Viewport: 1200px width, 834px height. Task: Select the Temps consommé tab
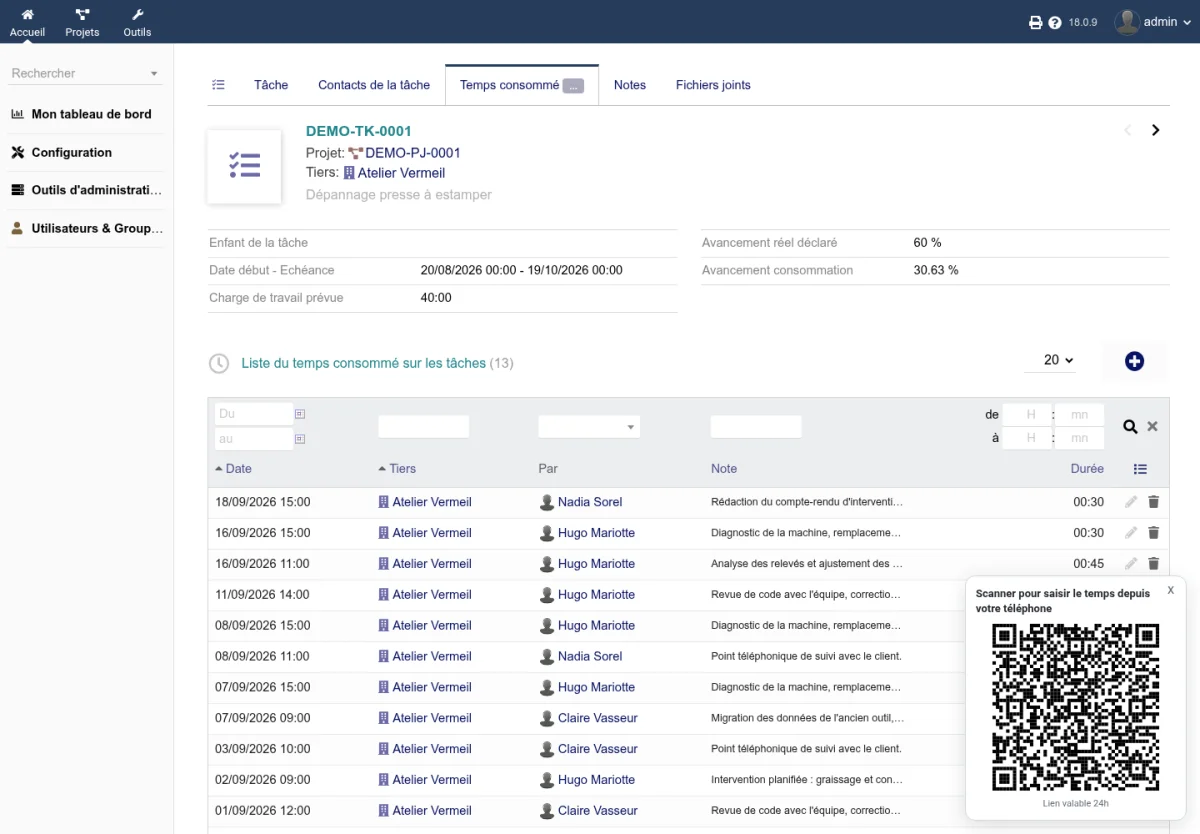click(x=521, y=85)
